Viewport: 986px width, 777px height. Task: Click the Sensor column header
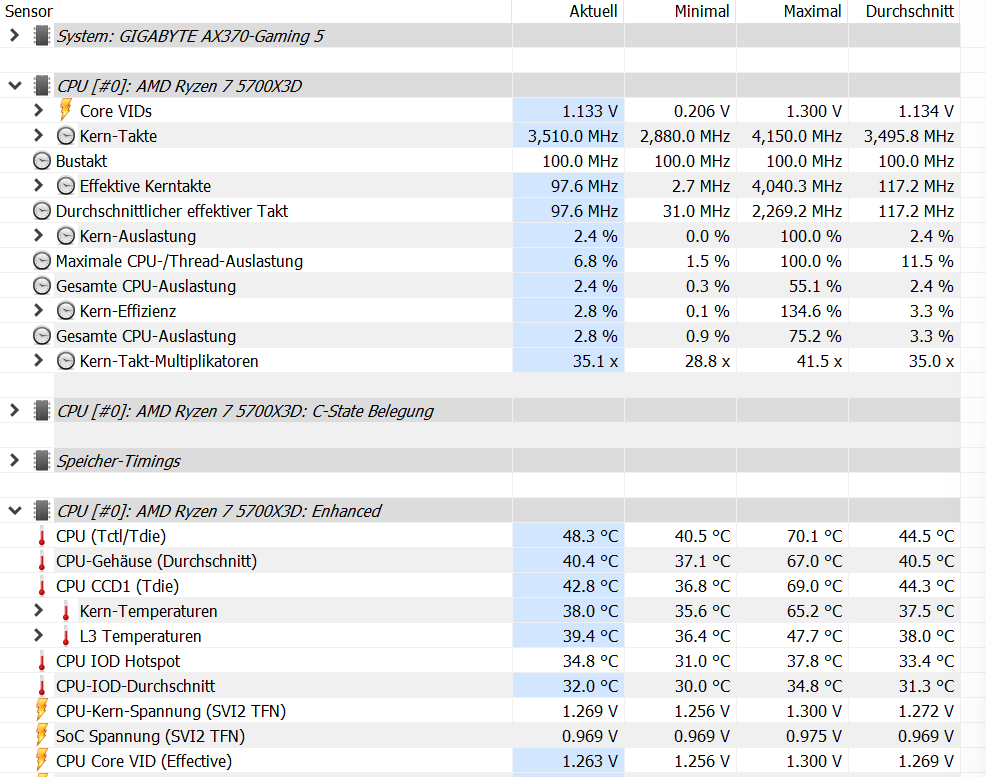click(29, 11)
